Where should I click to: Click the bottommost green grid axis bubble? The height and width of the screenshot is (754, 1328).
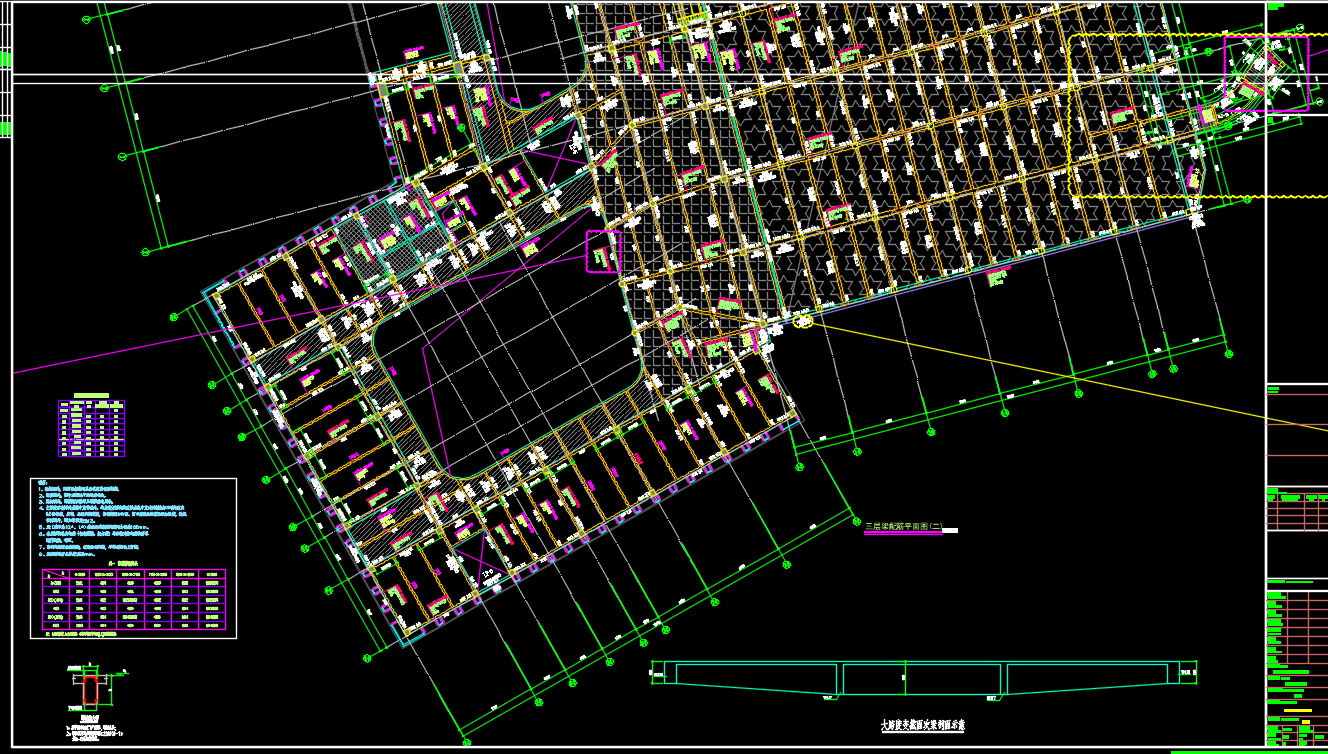tap(466, 742)
